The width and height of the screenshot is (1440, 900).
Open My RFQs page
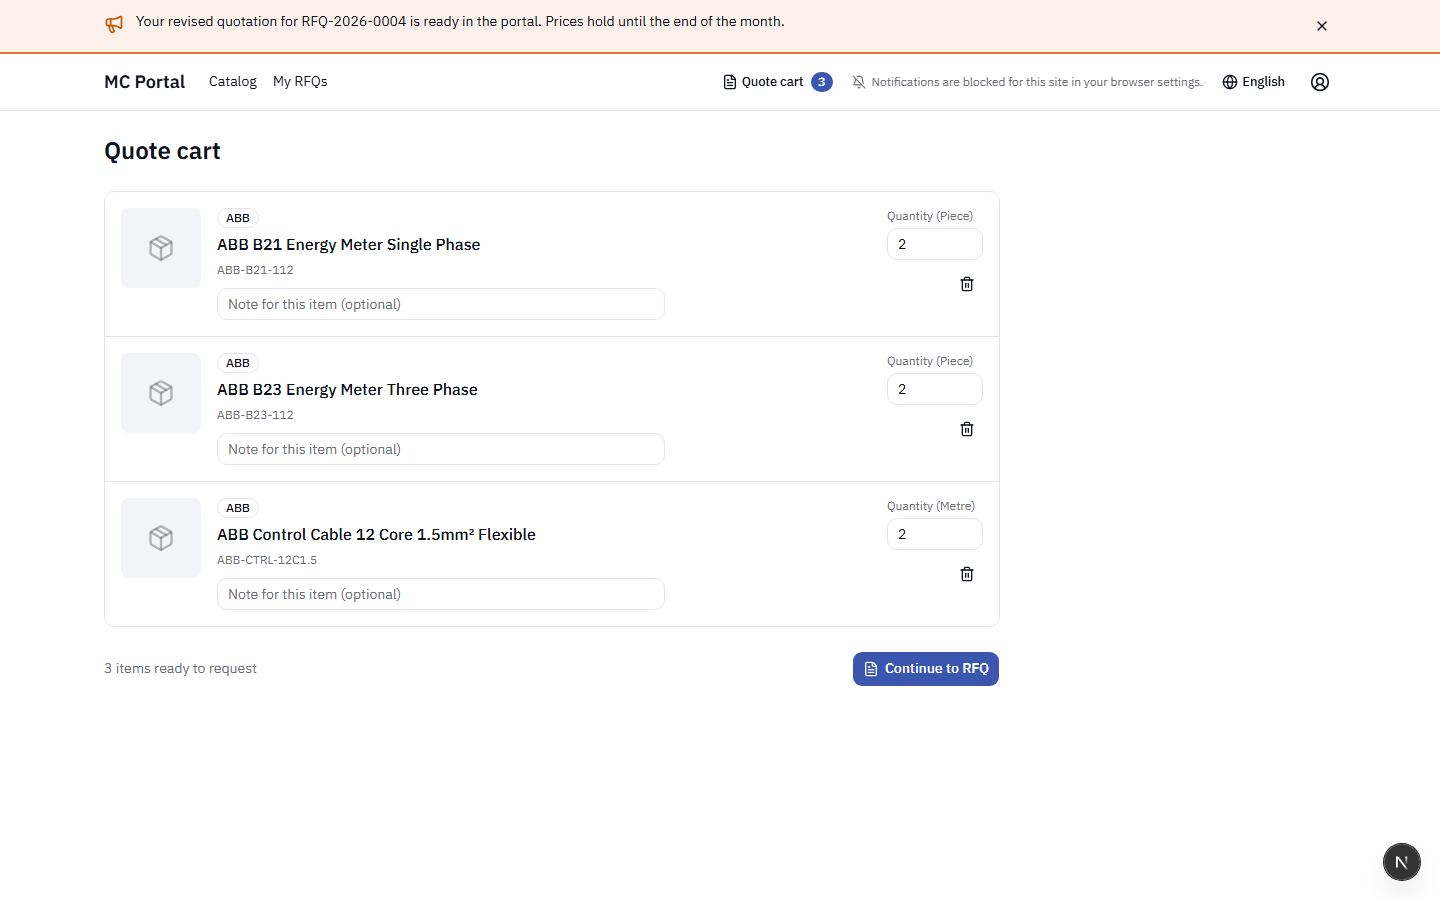[300, 82]
